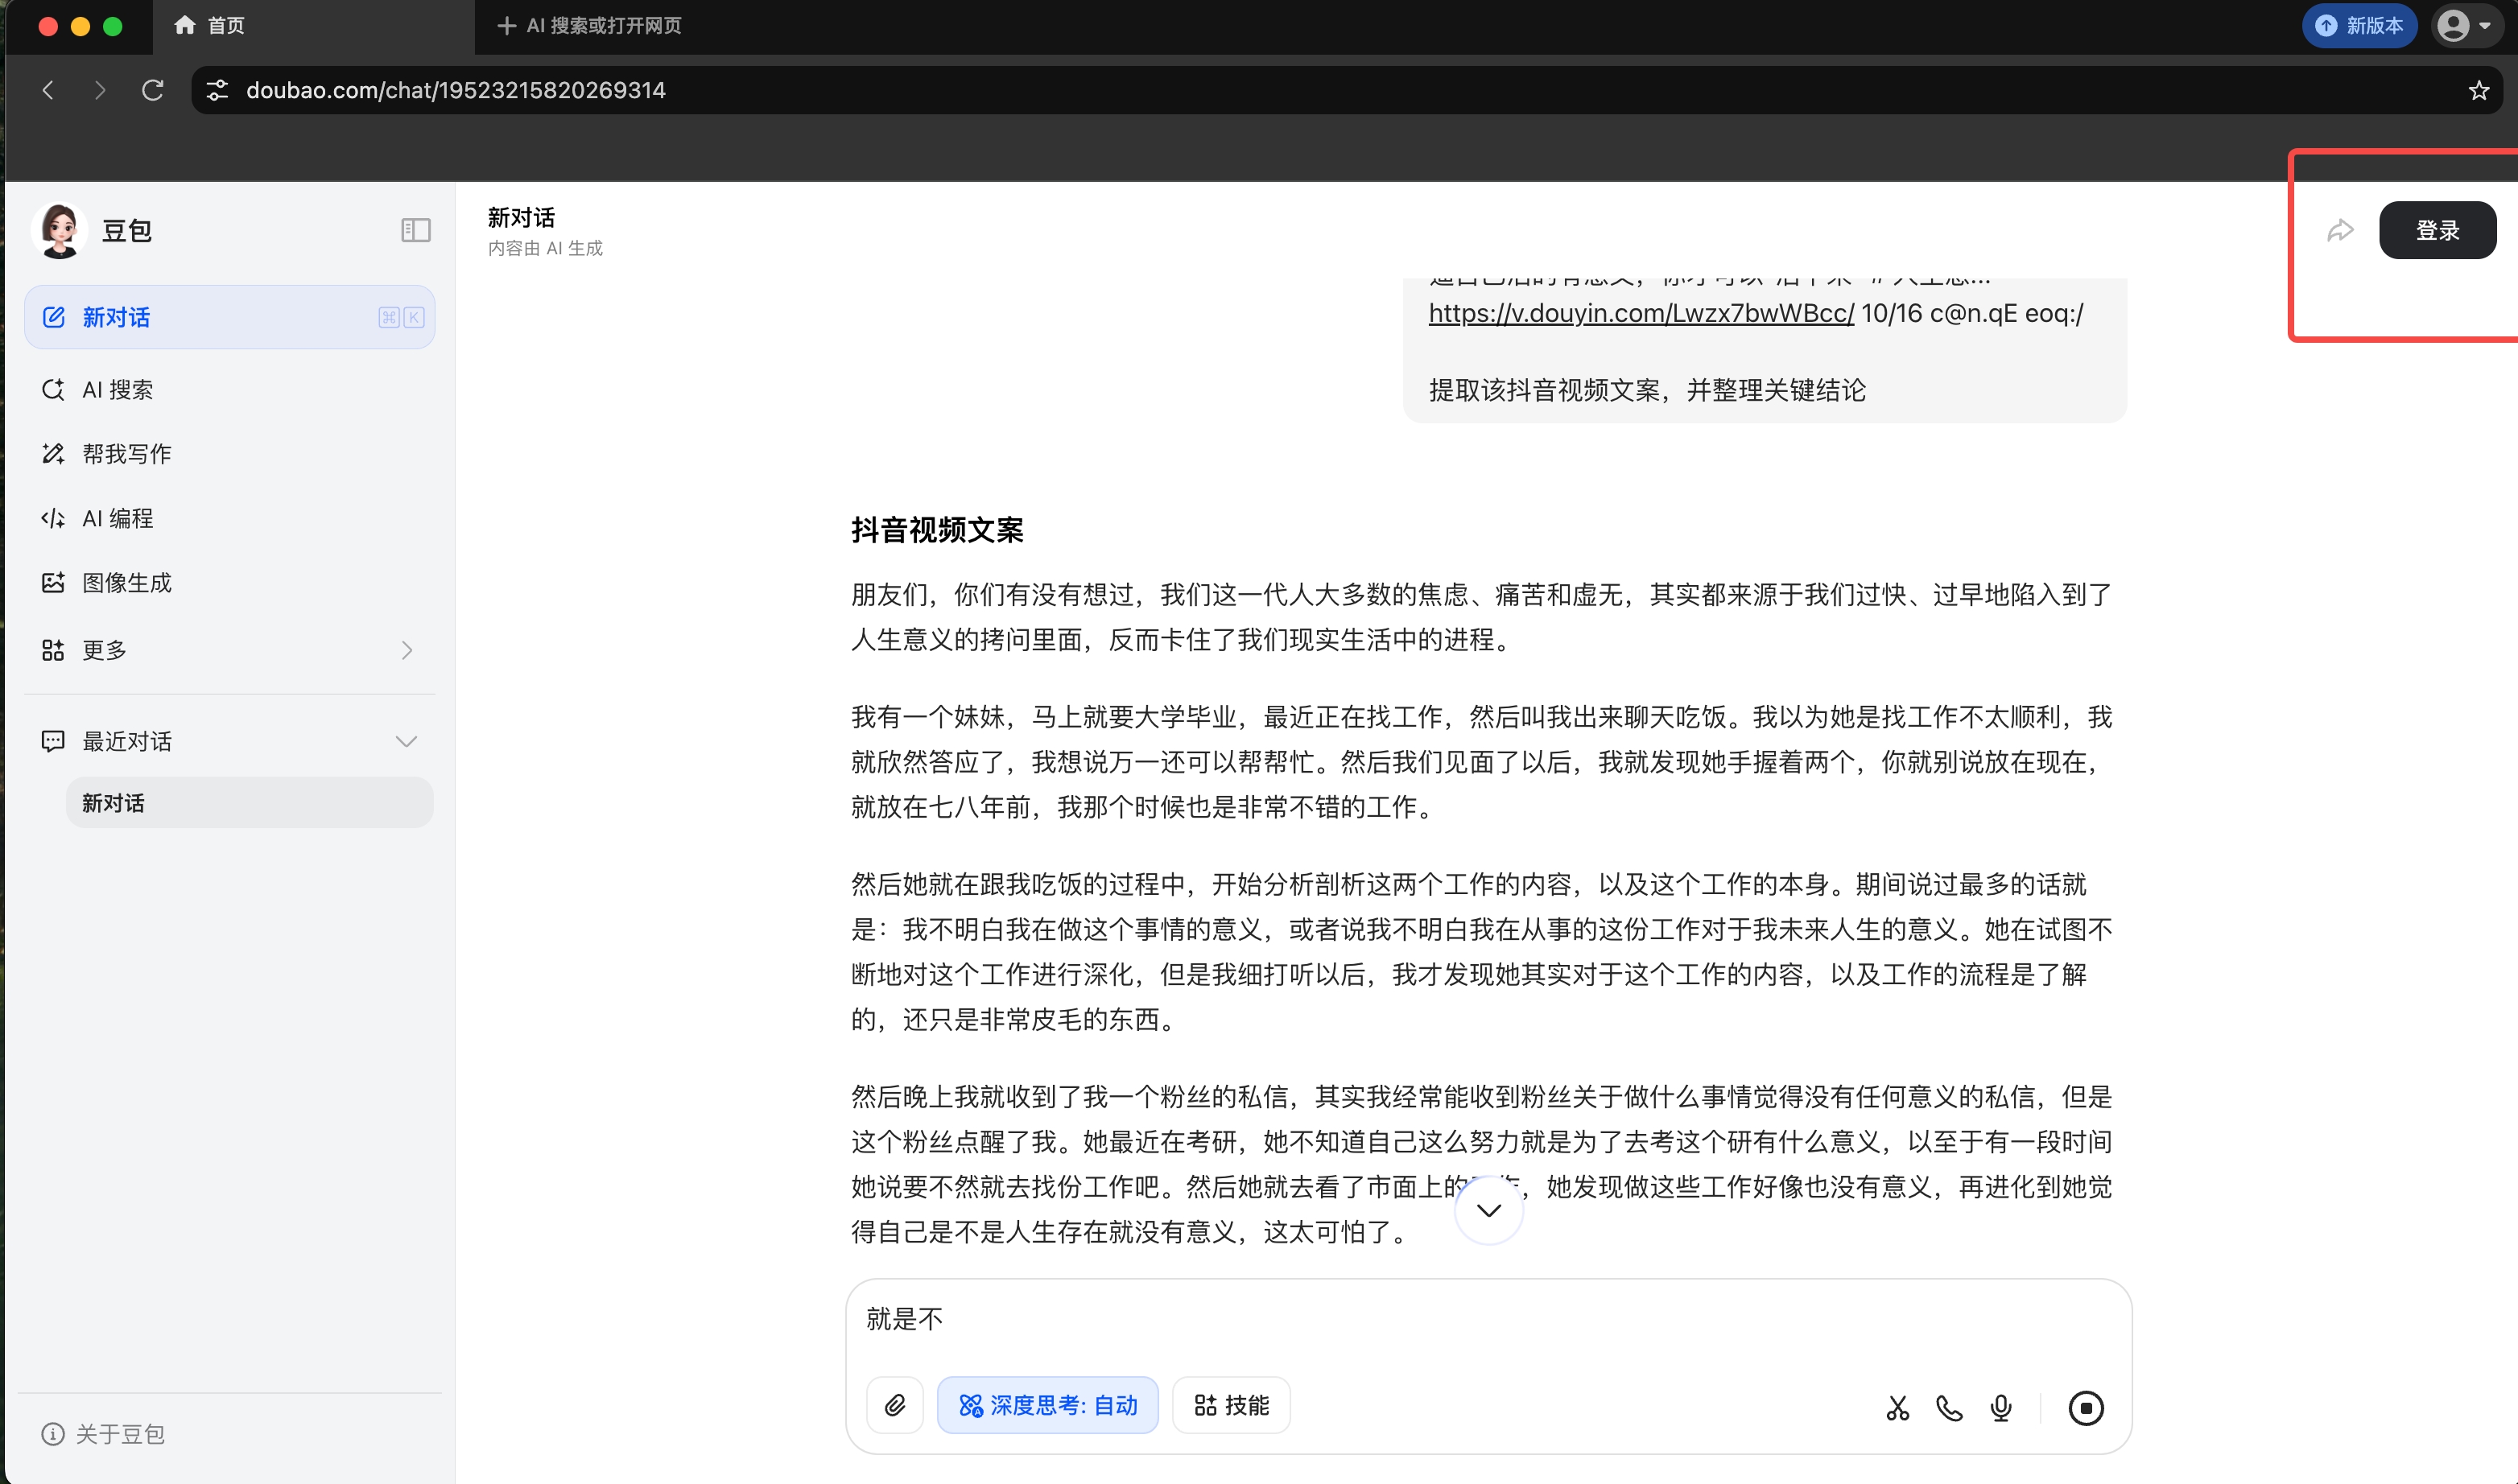Viewport: 2518px width, 1484px height.
Task: Click the share arrow icon
Action: pyautogui.click(x=2340, y=231)
